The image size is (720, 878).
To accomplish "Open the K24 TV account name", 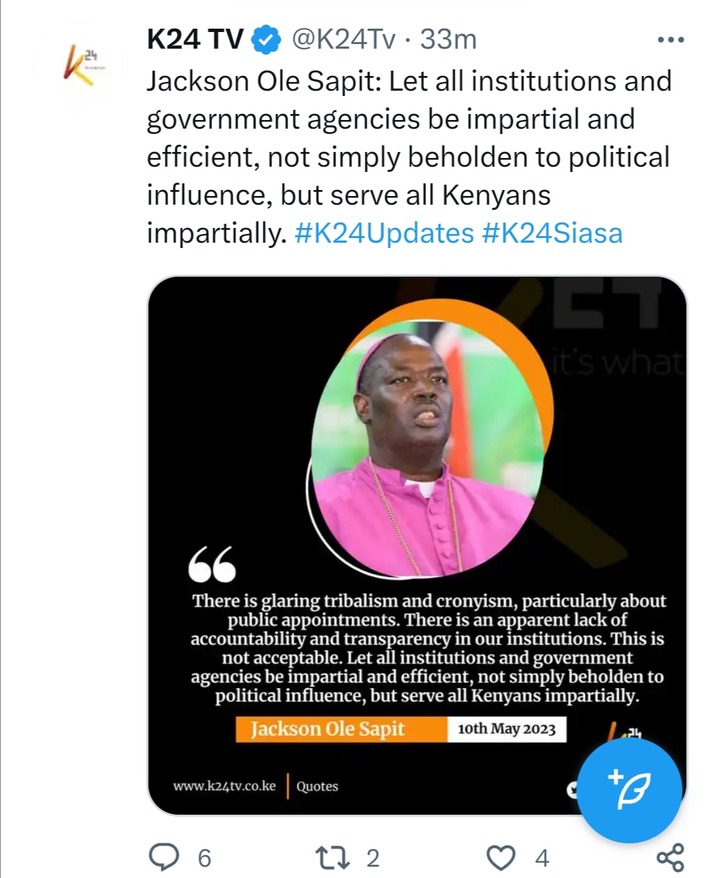I will tap(195, 40).
